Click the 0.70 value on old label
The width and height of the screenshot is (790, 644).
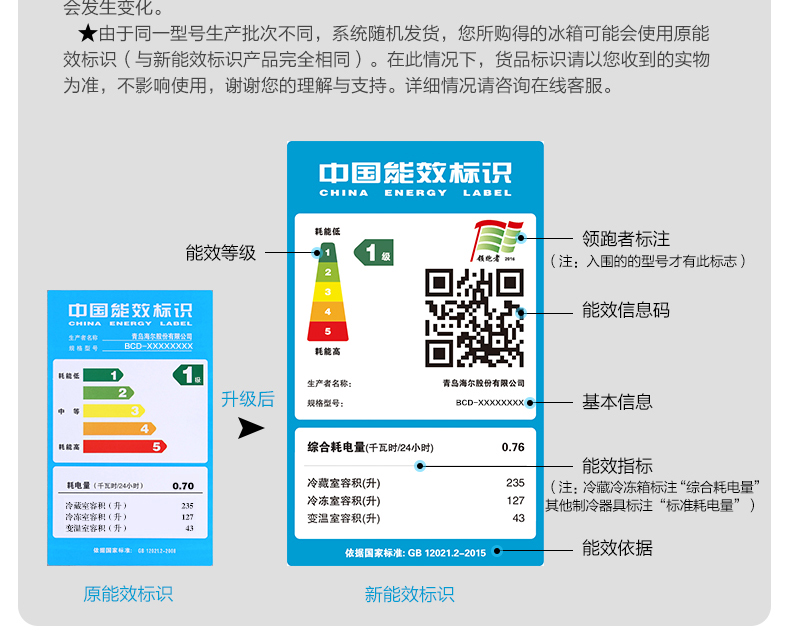pyautogui.click(x=183, y=486)
